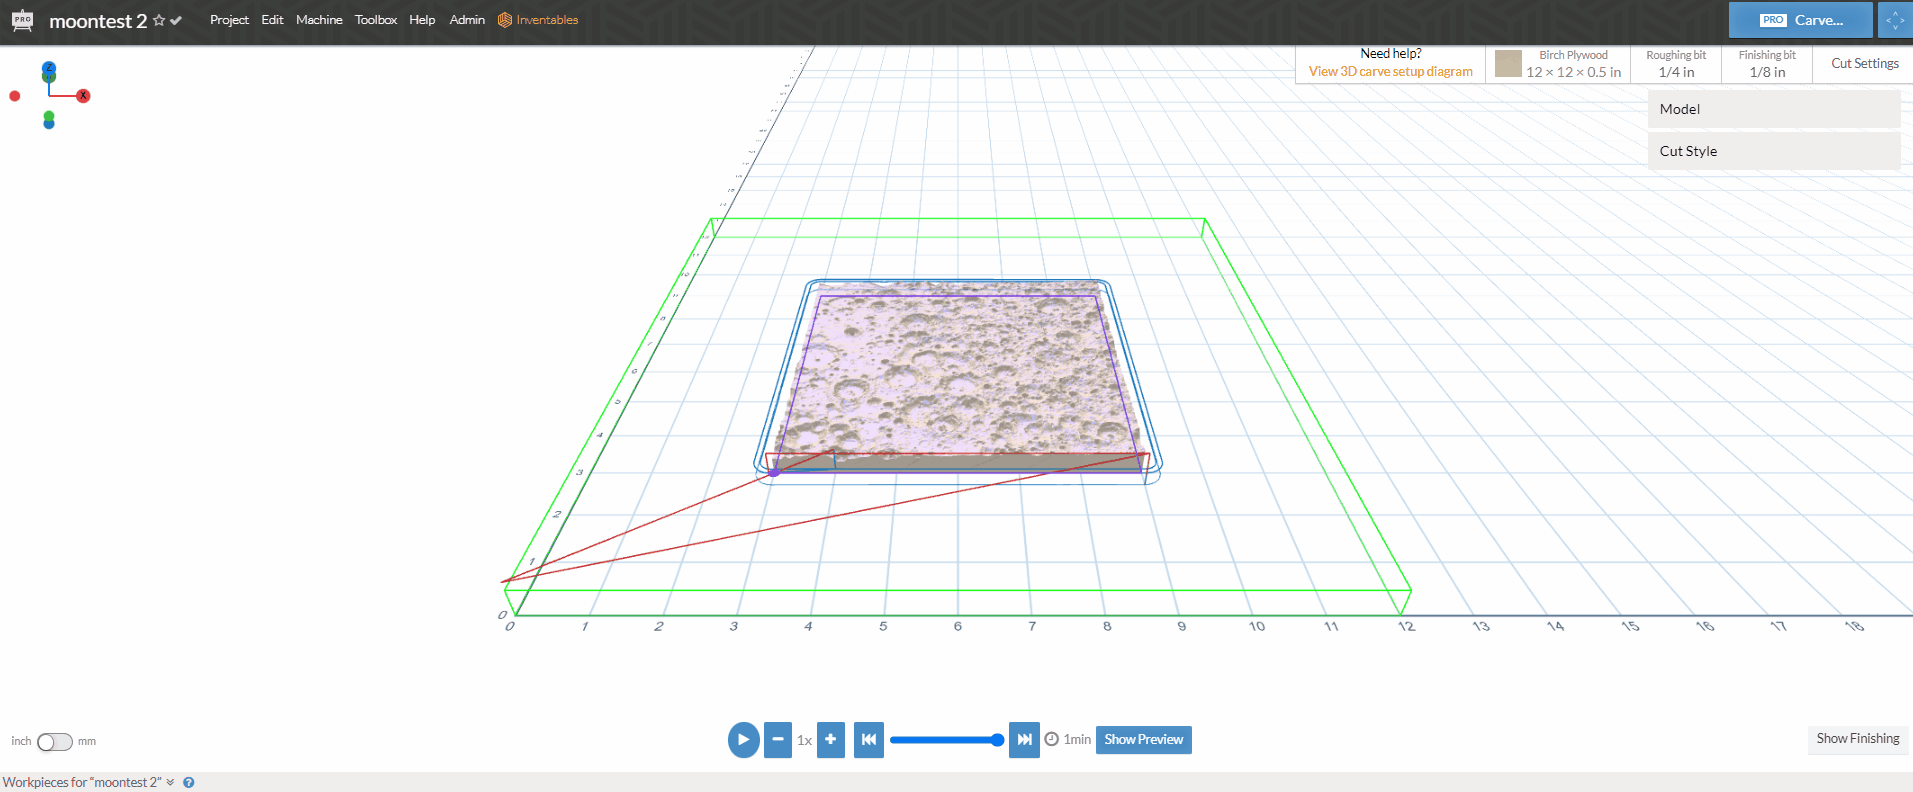Viewport: 1913px width, 792px height.
Task: Decrease simulation playback speed
Action: [x=778, y=740]
